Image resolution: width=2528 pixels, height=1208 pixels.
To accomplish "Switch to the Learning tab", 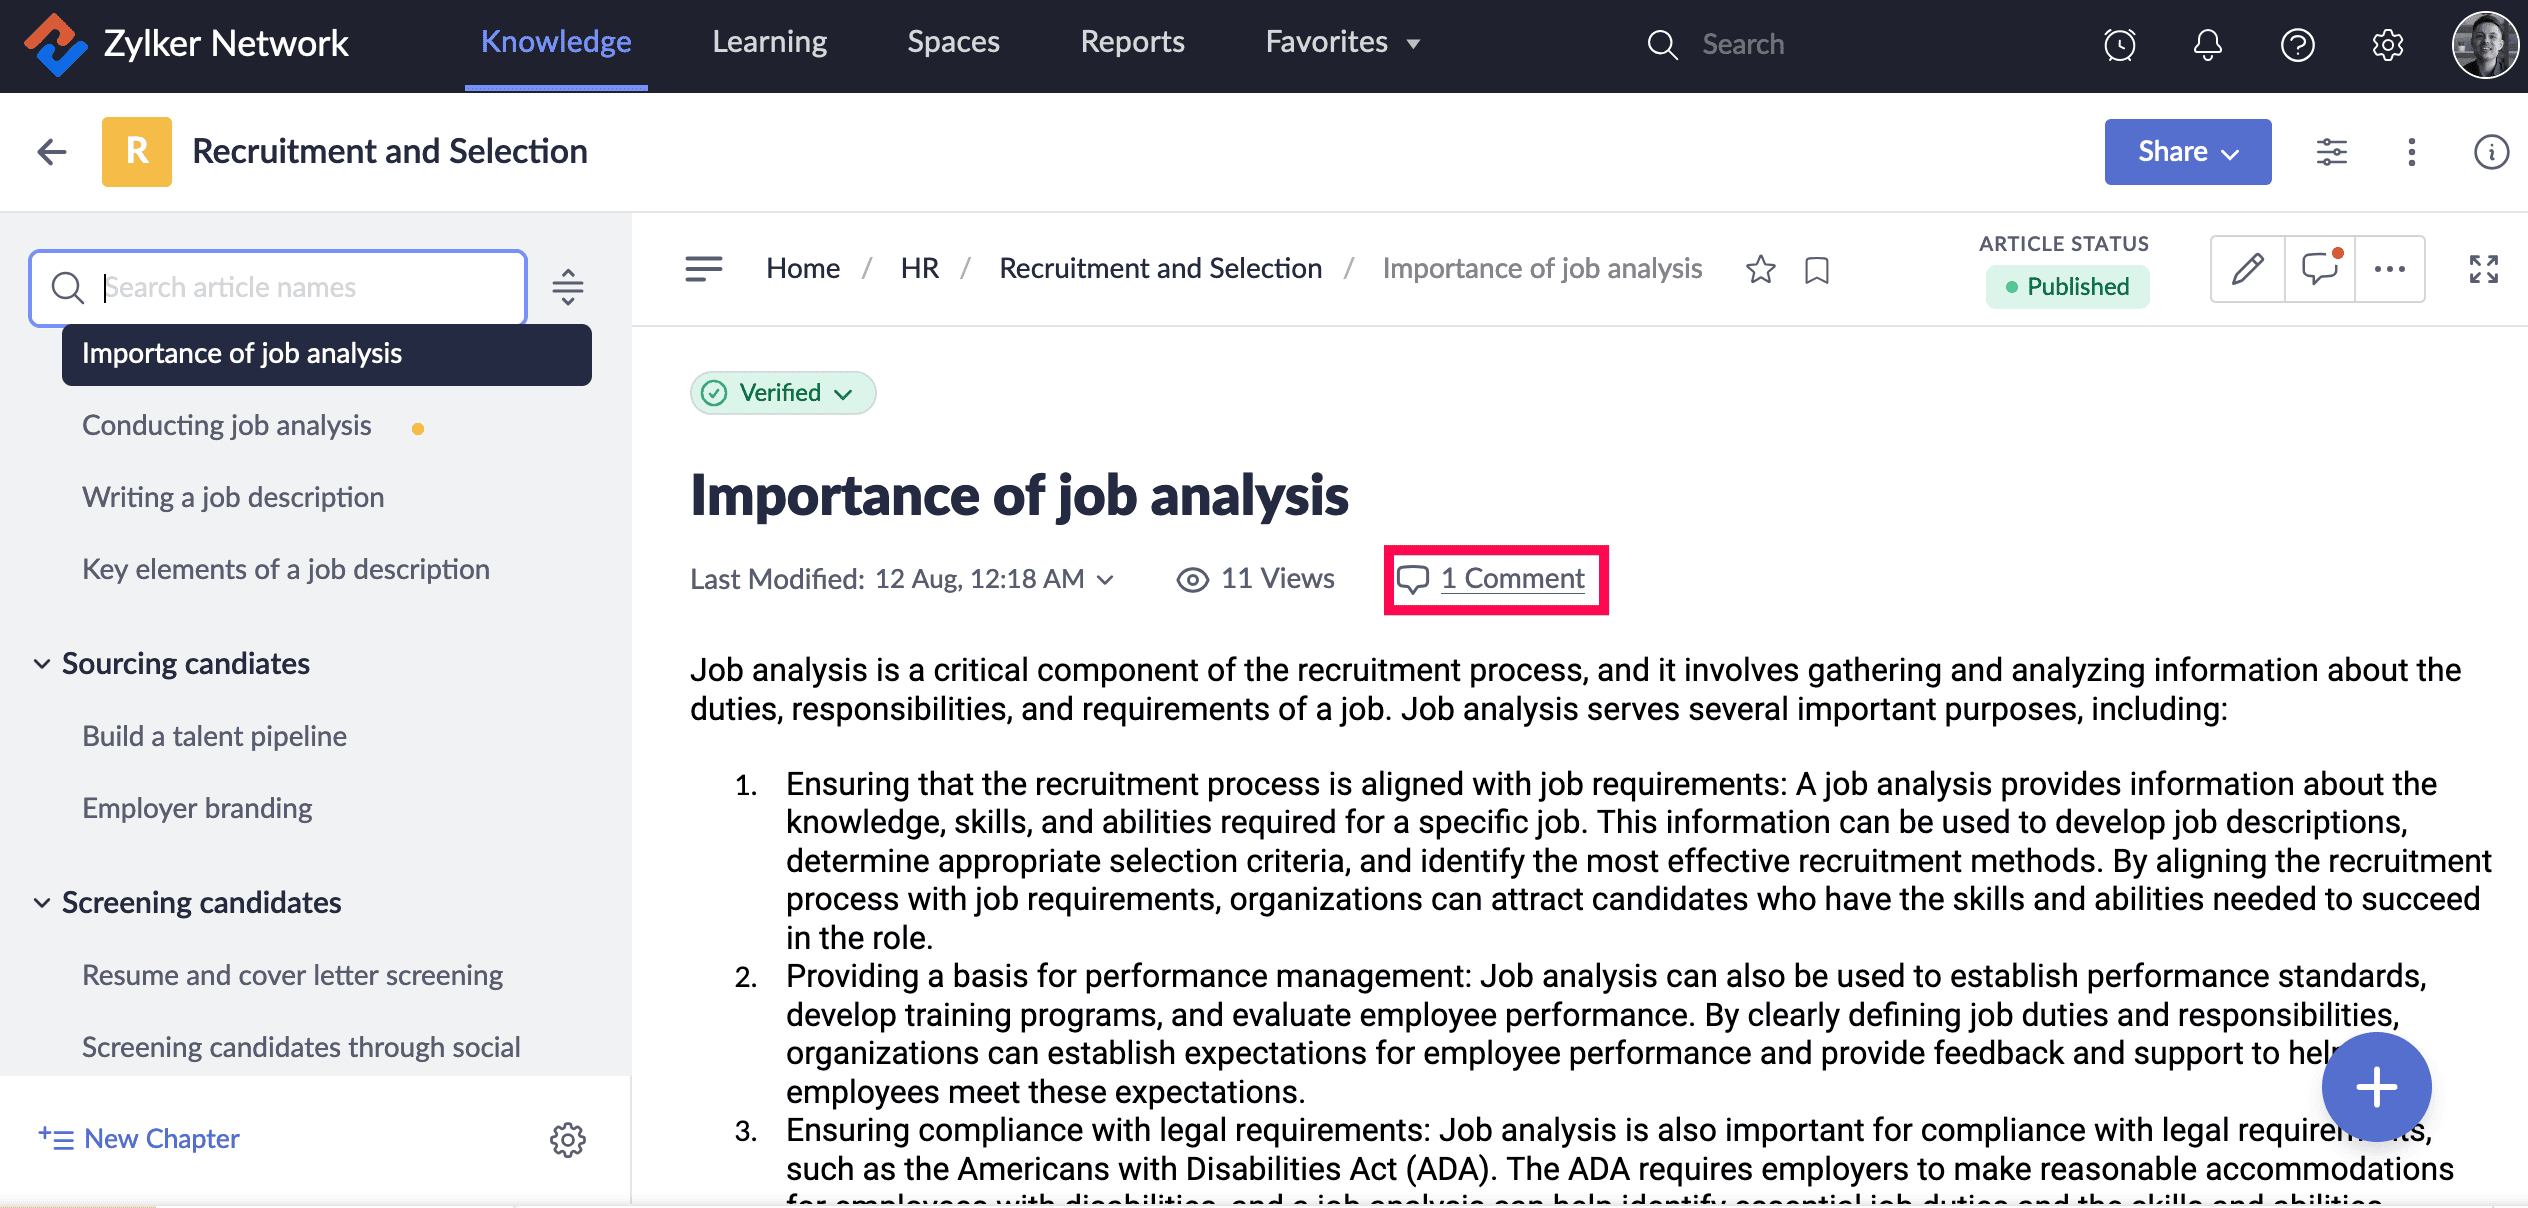I will (769, 42).
